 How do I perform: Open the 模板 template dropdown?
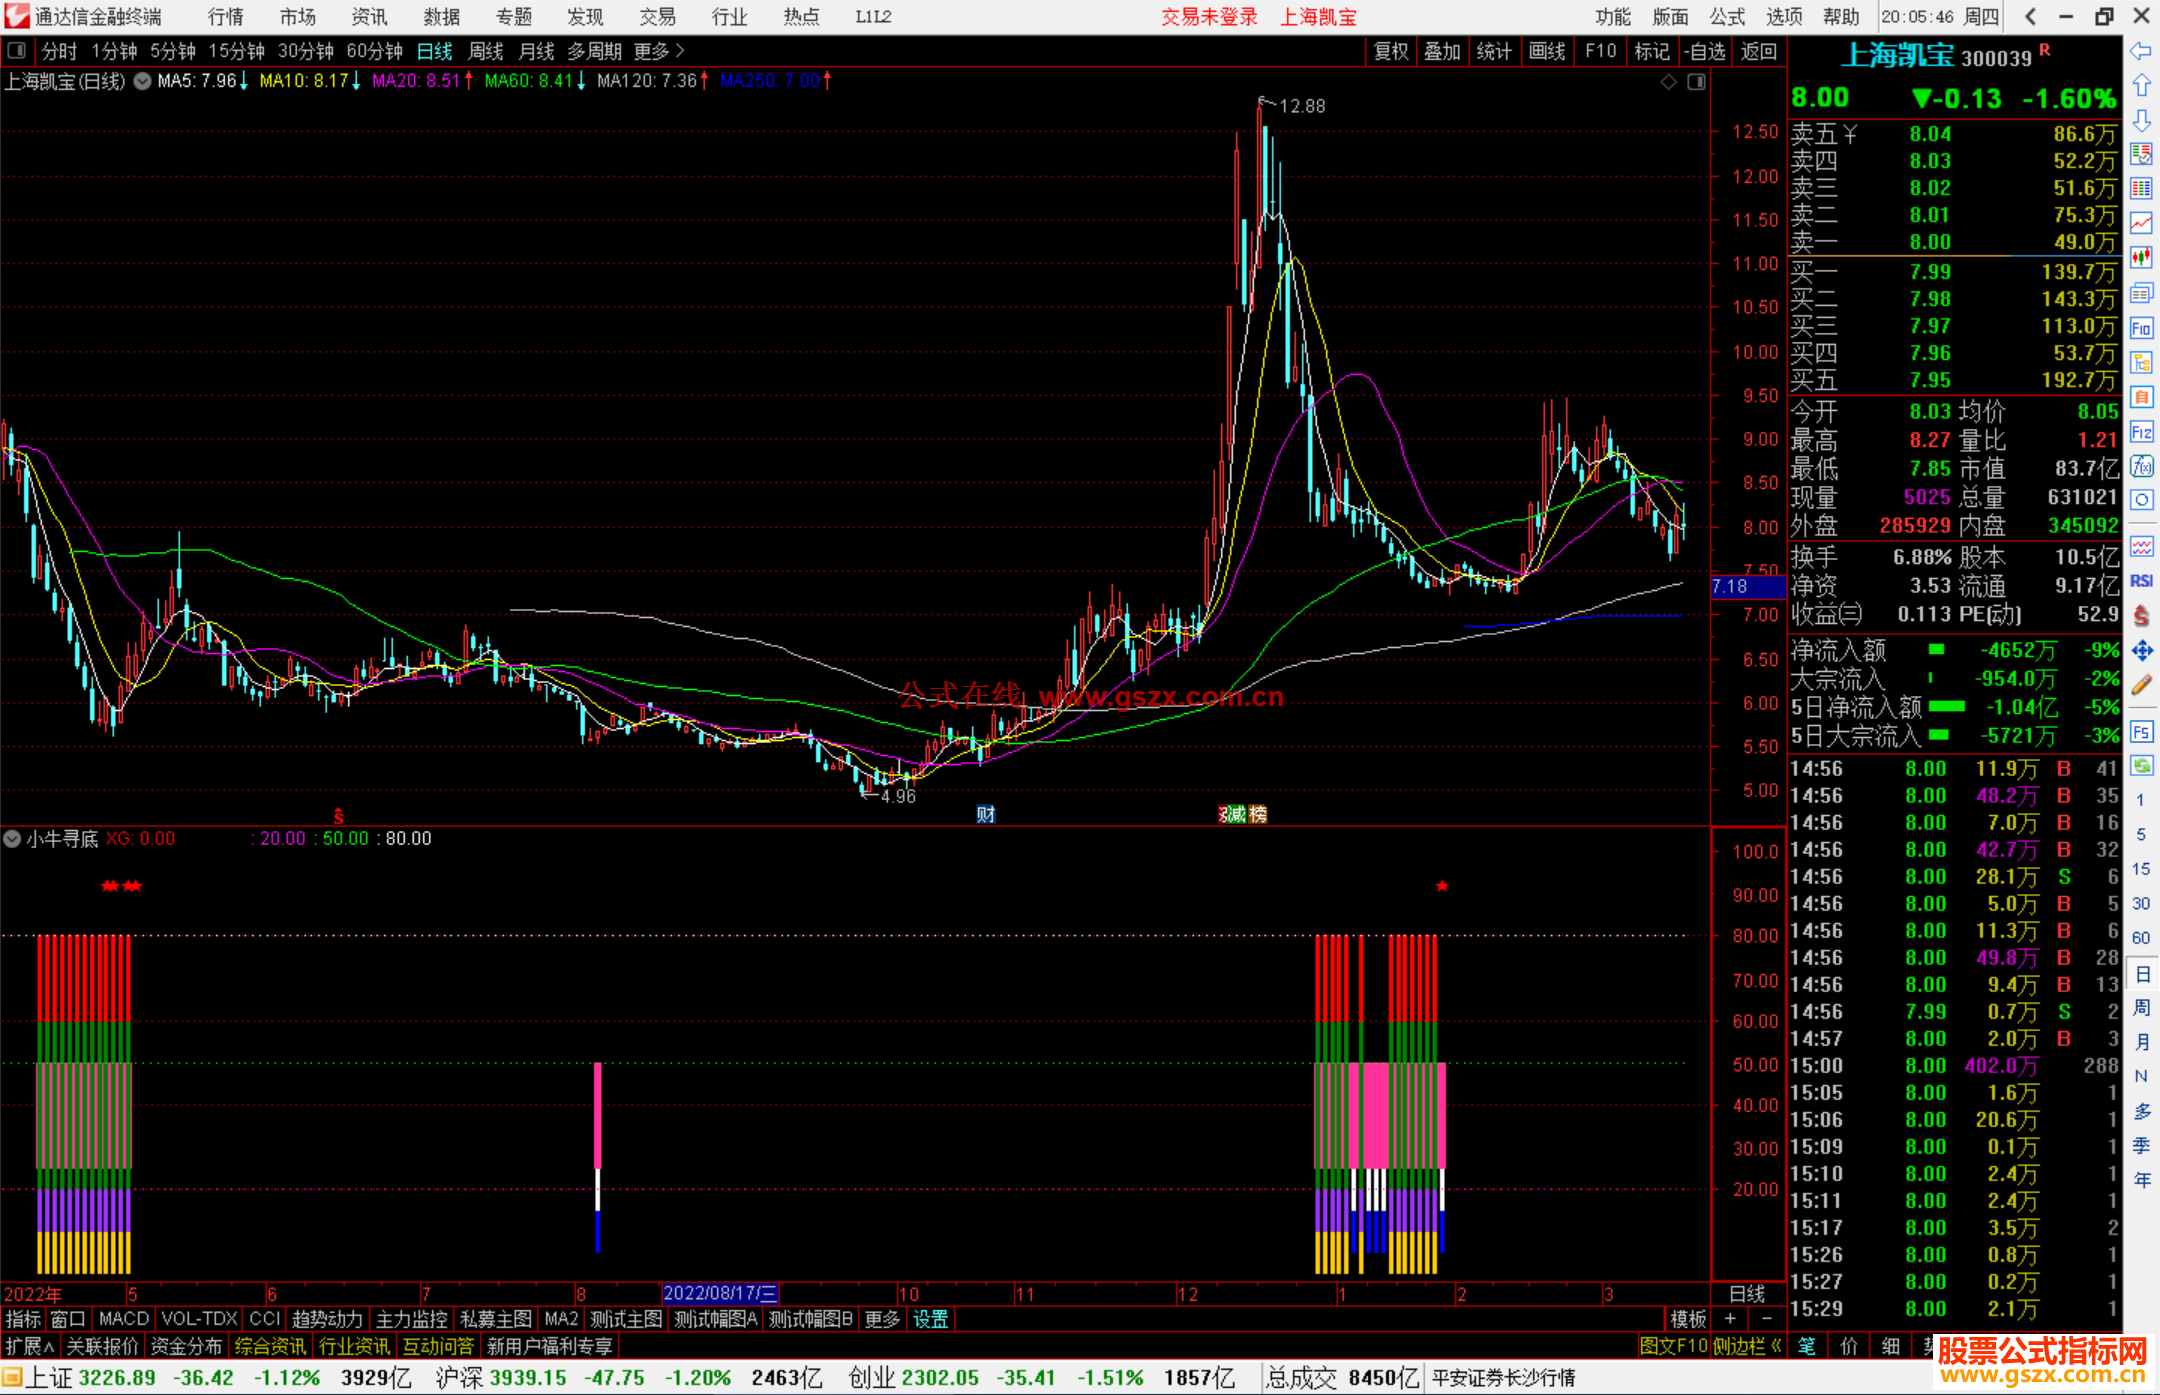click(x=1687, y=1319)
